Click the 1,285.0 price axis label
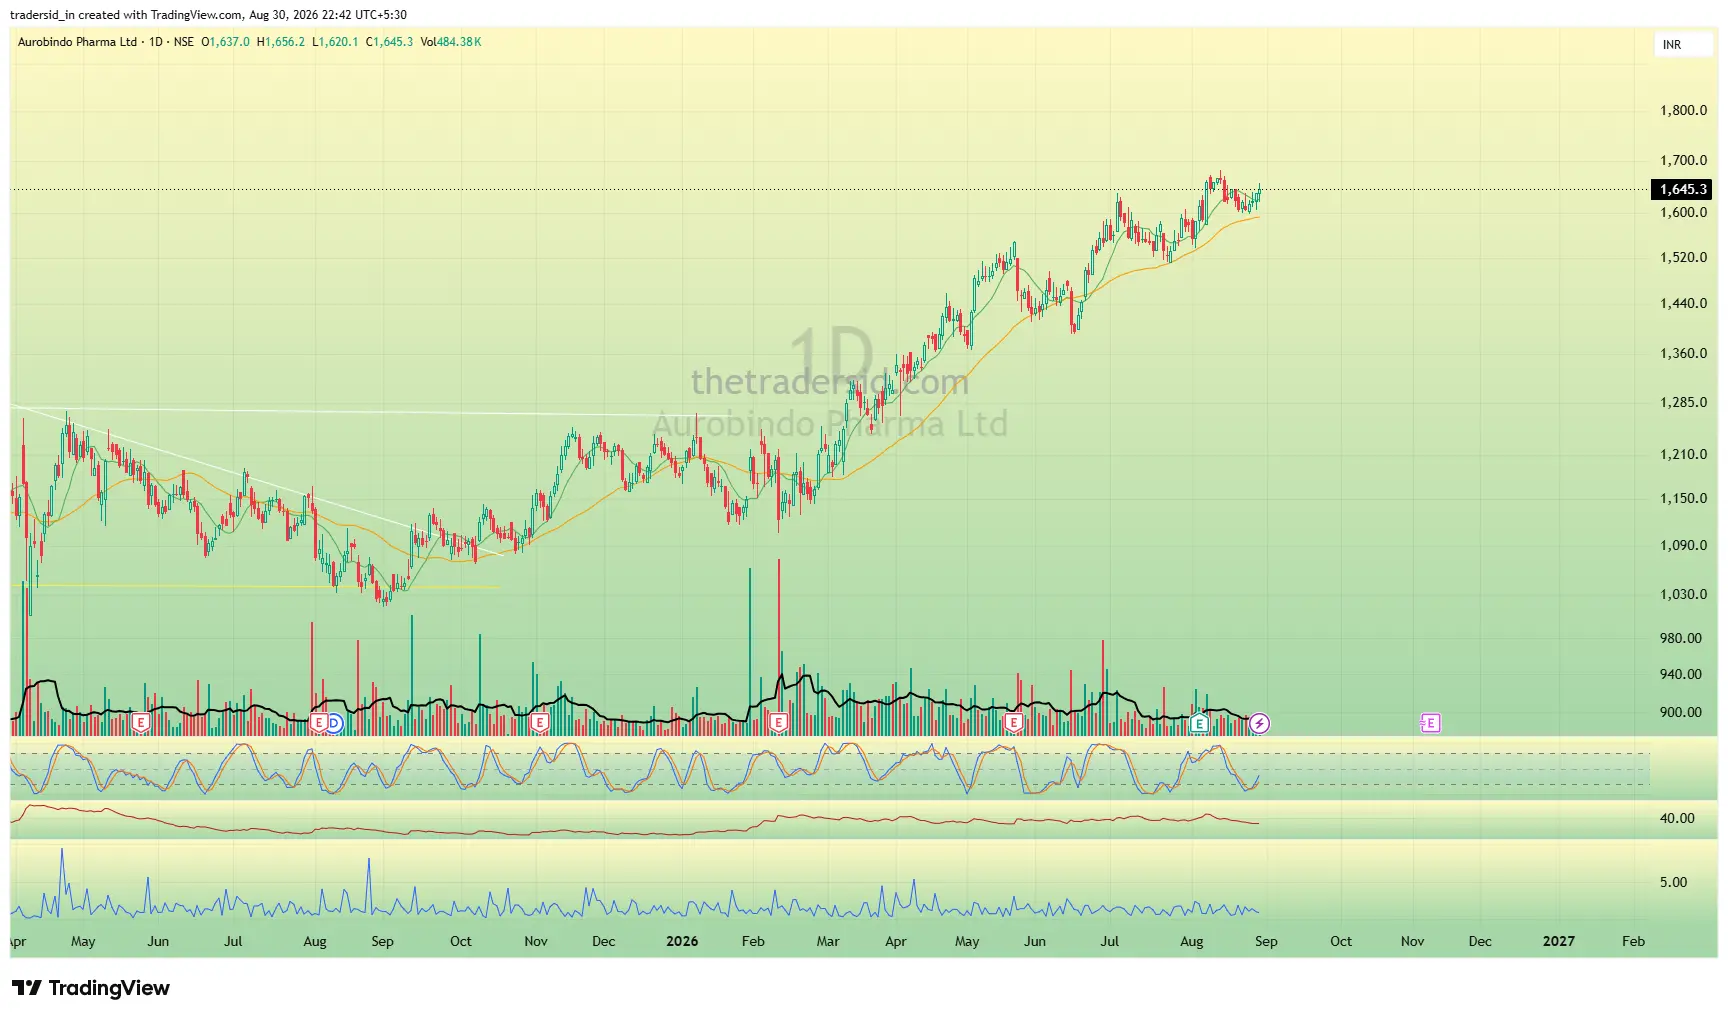This screenshot has width=1728, height=1018. (1683, 402)
